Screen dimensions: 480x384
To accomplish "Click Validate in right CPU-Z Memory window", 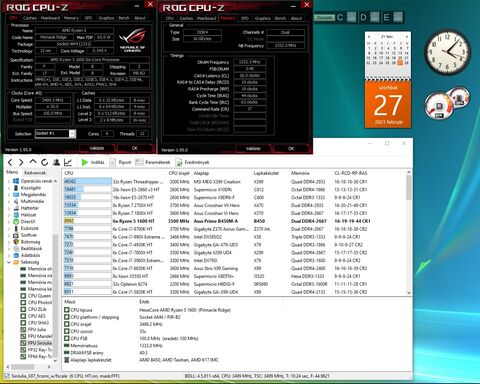I will click(x=253, y=148).
